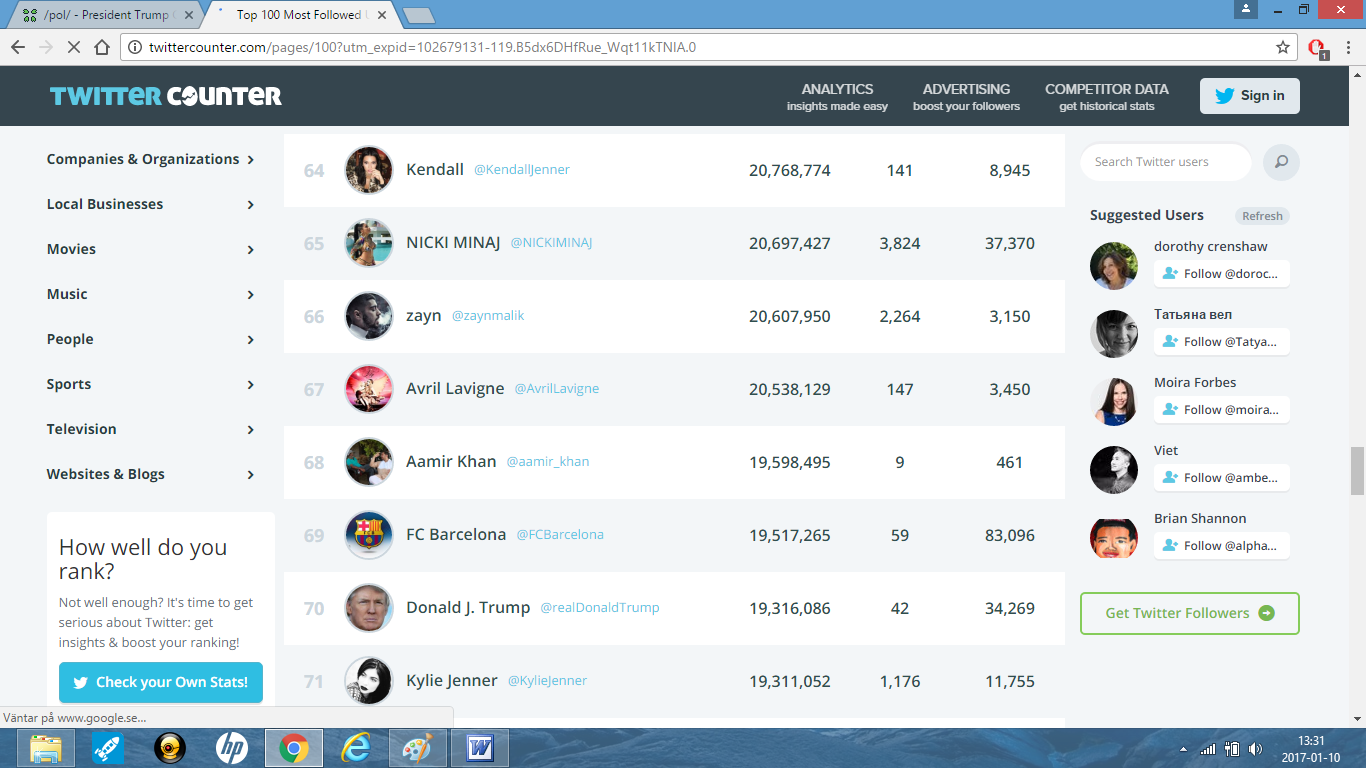Follow @moira... suggested user
This screenshot has height=768, width=1366.
click(1221, 410)
